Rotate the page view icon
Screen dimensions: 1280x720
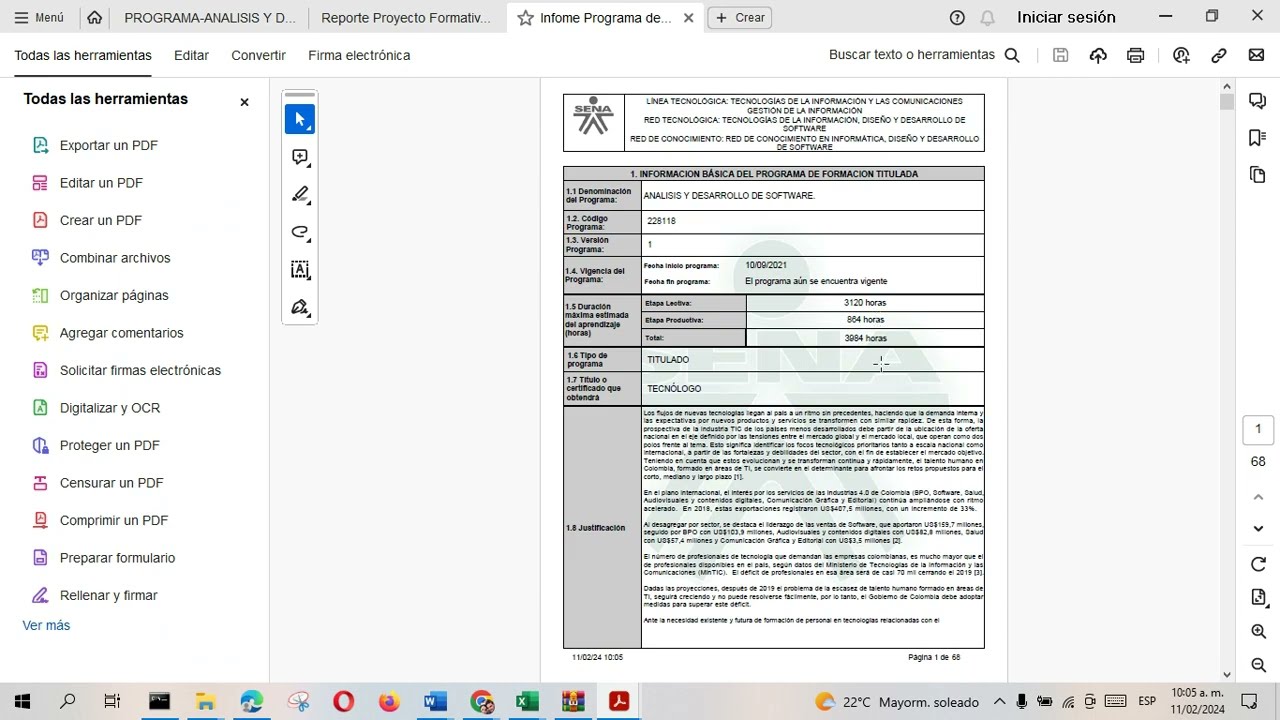pyautogui.click(x=1258, y=565)
